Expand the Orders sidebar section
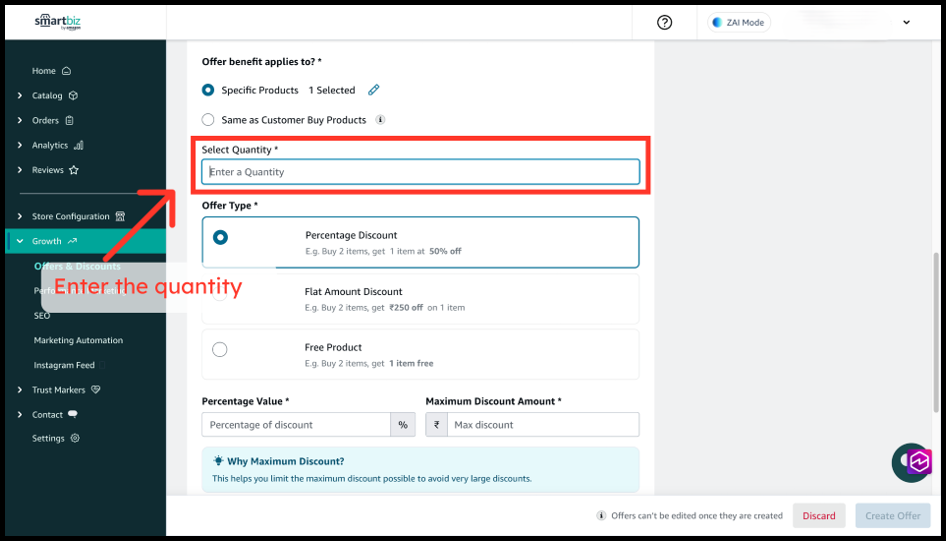946x541 pixels. click(20, 121)
